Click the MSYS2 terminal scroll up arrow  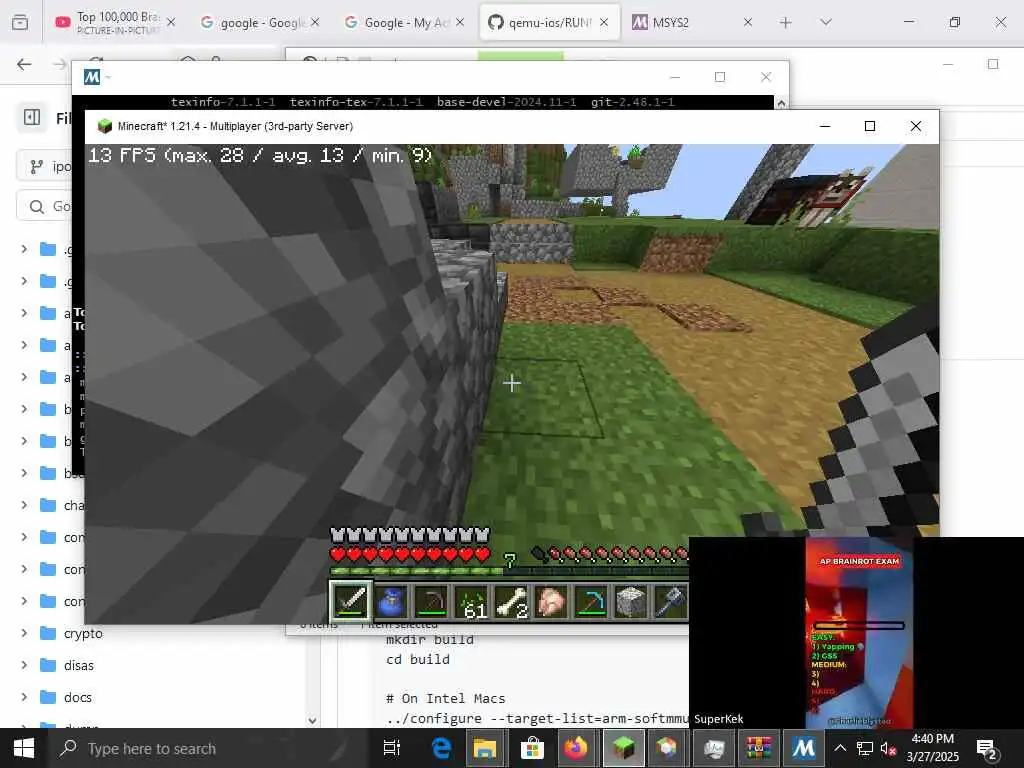pos(780,103)
